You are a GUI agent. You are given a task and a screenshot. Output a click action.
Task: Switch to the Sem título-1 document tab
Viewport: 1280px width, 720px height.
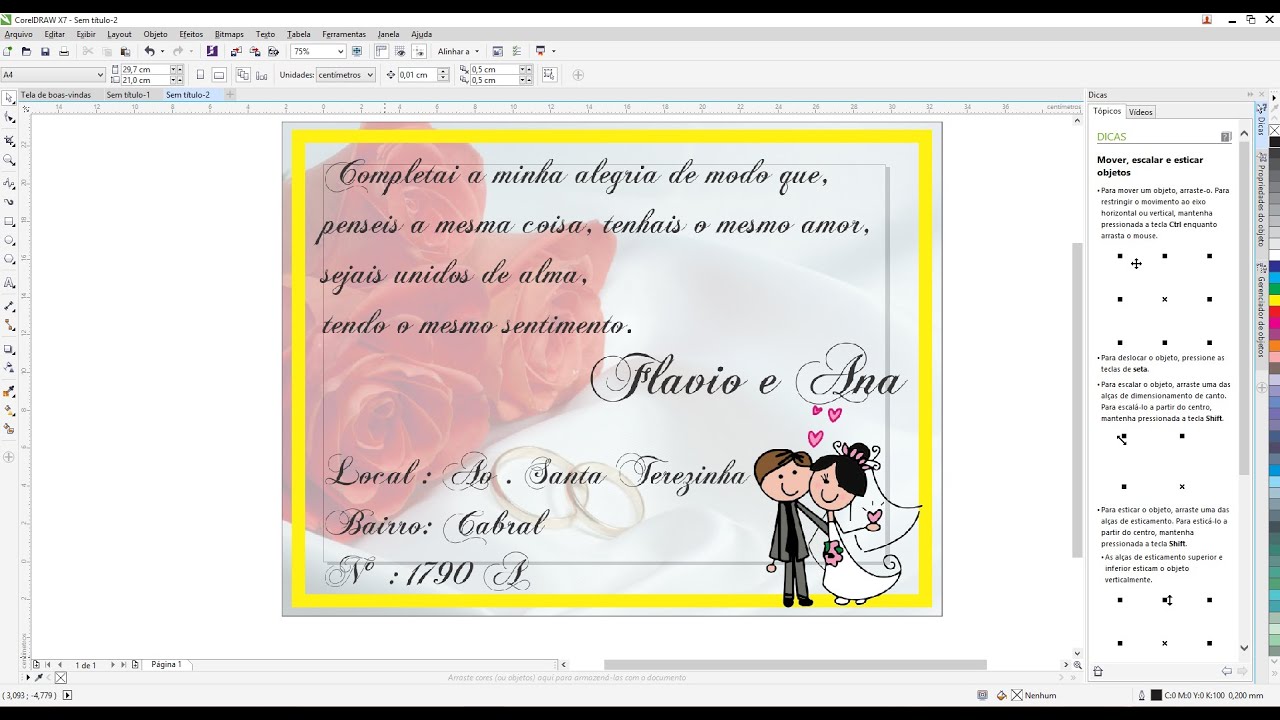128,95
